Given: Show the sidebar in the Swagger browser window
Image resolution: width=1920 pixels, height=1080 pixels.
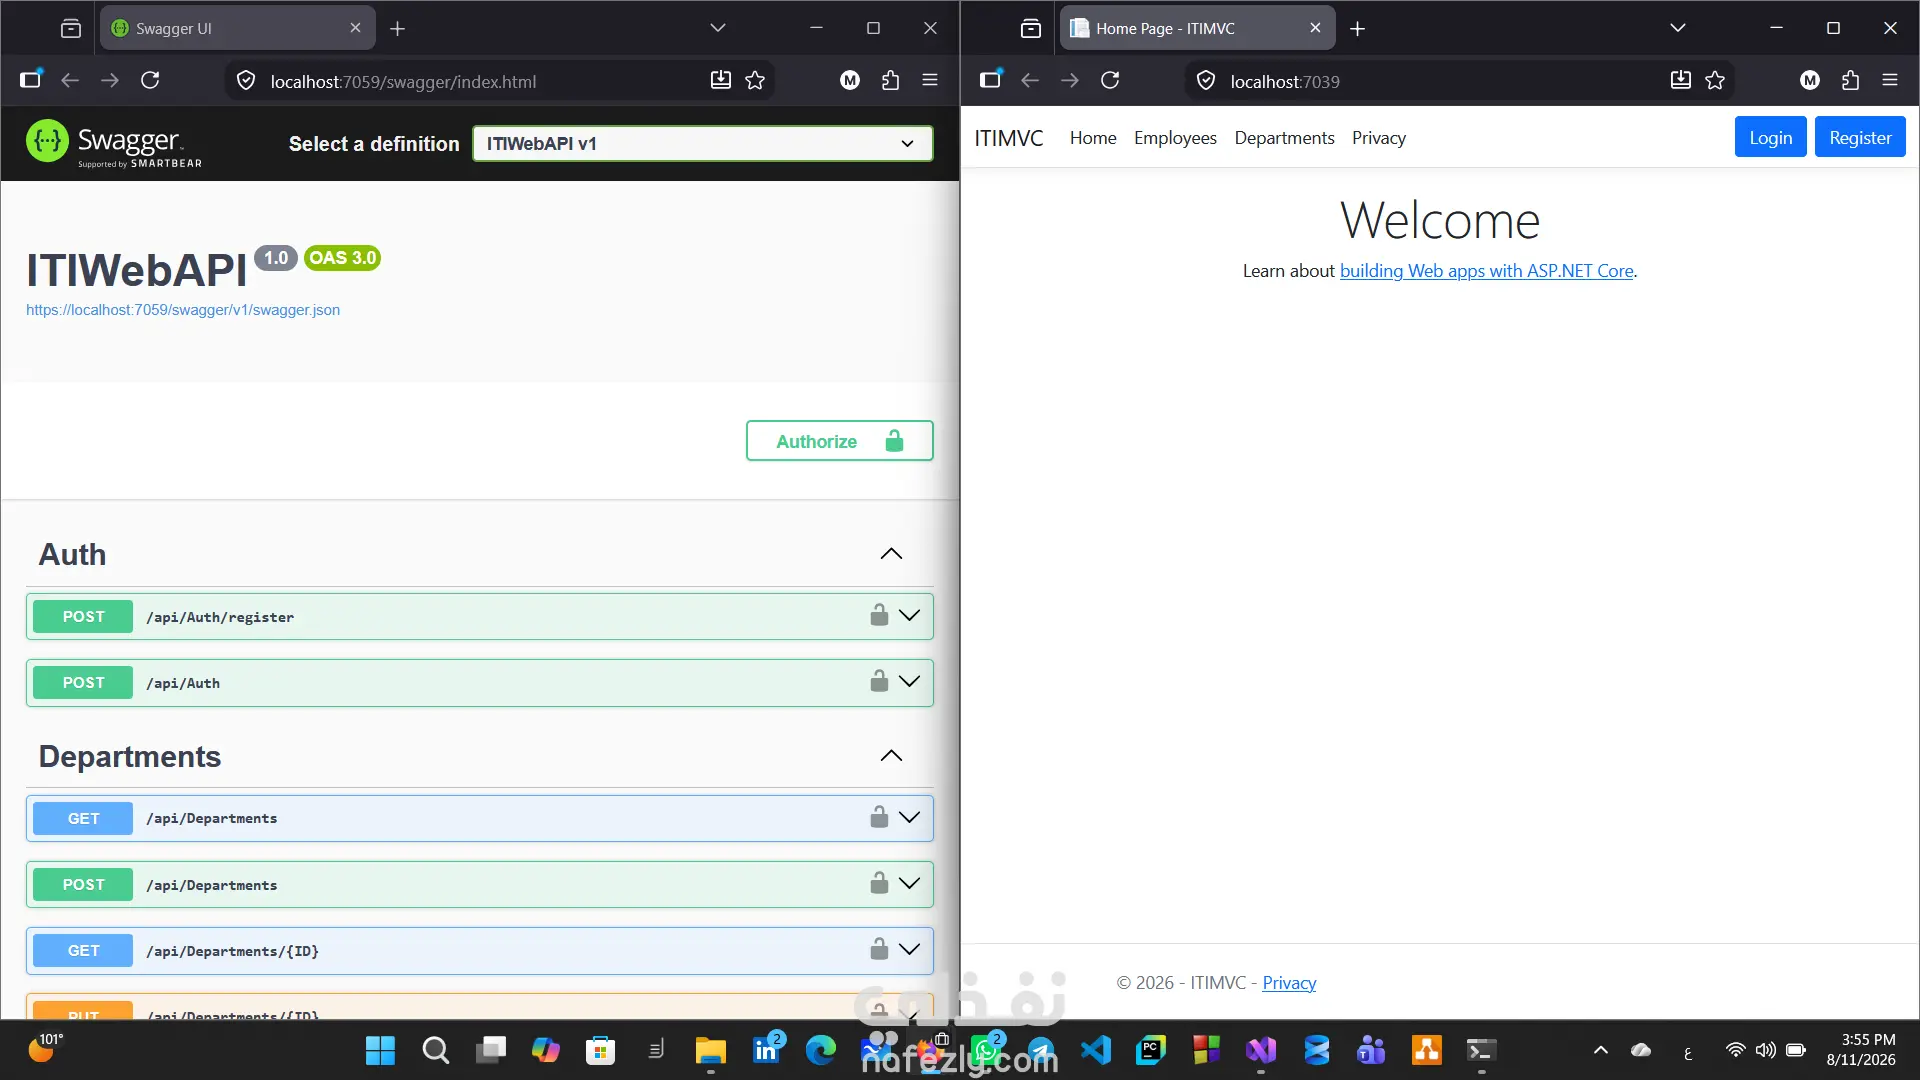Looking at the screenshot, I should point(31,80).
